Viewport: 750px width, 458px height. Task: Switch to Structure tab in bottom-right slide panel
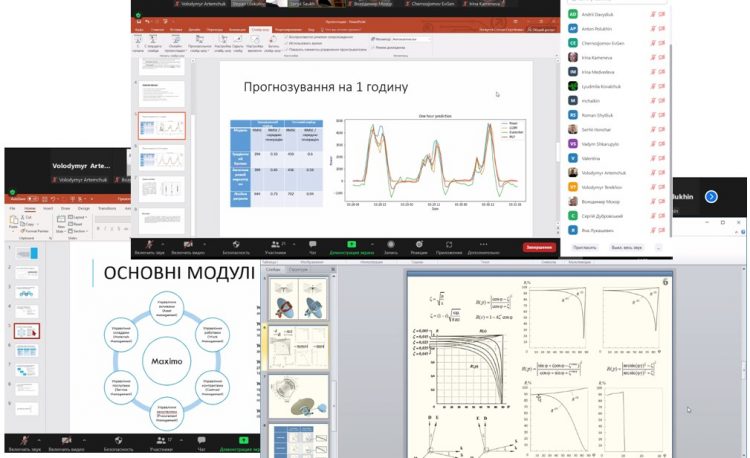tap(298, 270)
